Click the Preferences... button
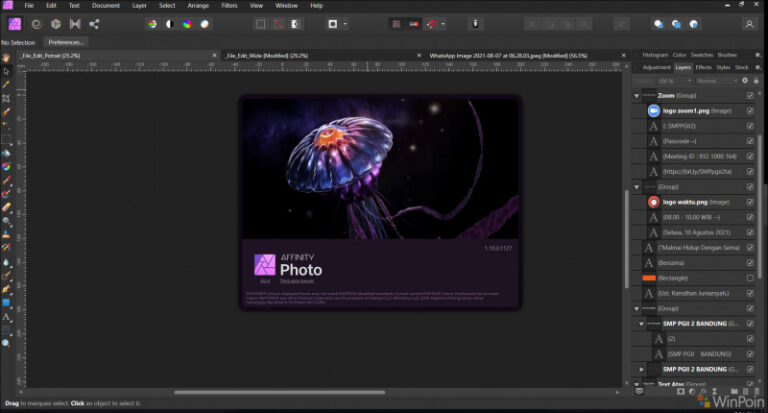The height and width of the screenshot is (413, 768). coord(66,42)
